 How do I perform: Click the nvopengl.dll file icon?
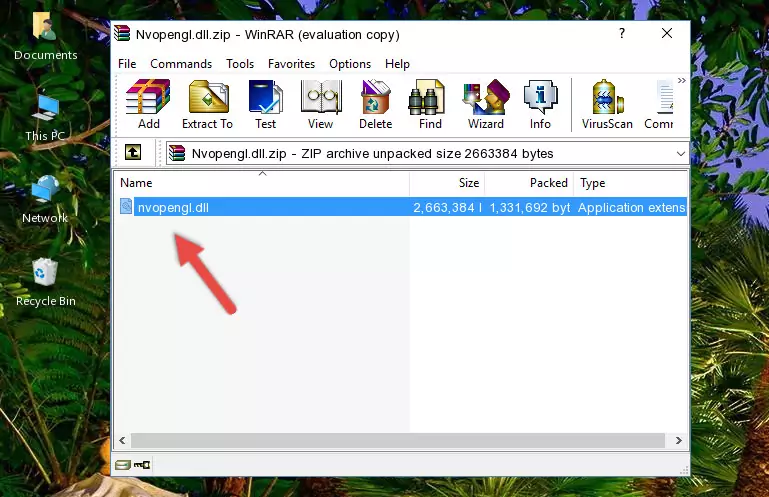pos(126,207)
